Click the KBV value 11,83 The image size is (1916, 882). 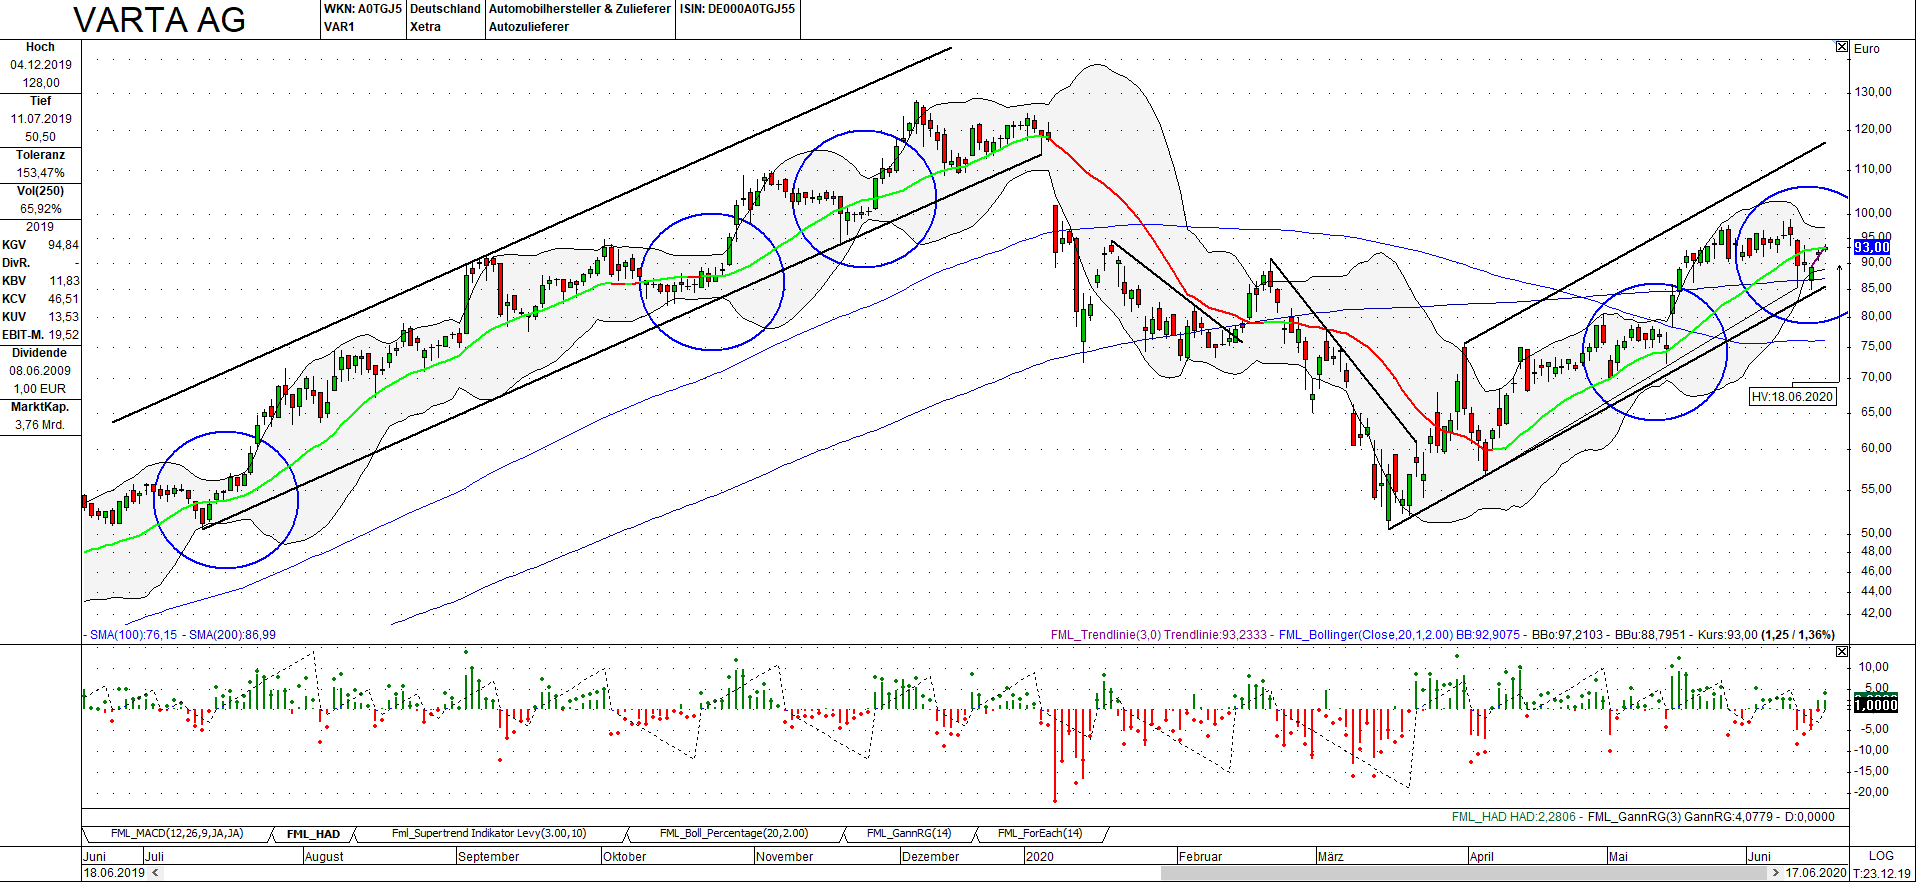(x=64, y=281)
